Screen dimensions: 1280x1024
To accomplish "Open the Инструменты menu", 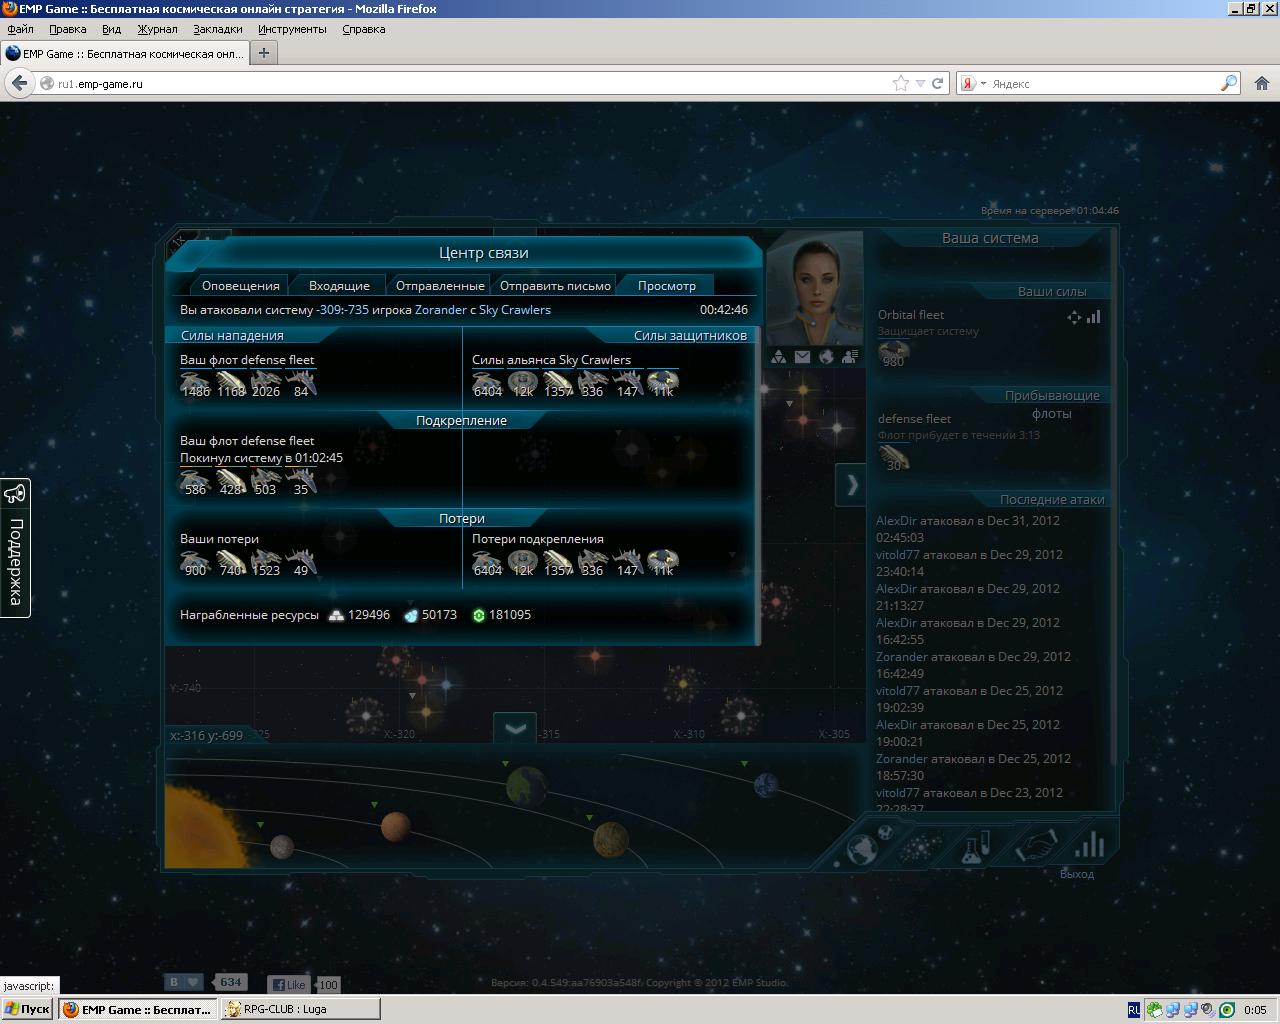I will (292, 29).
